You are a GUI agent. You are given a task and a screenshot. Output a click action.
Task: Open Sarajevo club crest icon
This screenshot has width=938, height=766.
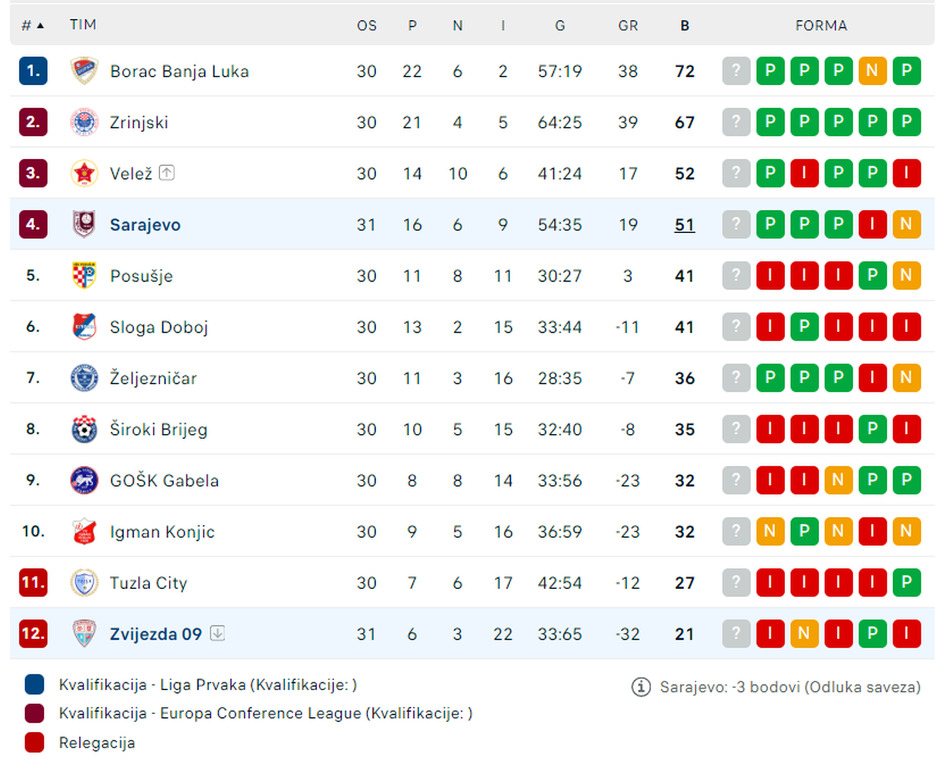pyautogui.click(x=84, y=224)
